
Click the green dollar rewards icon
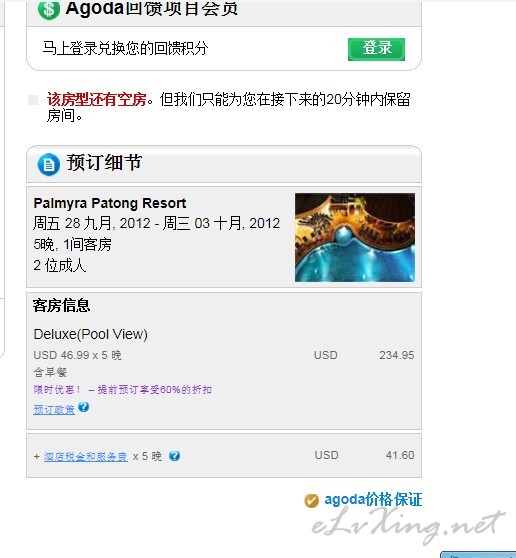click(49, 10)
